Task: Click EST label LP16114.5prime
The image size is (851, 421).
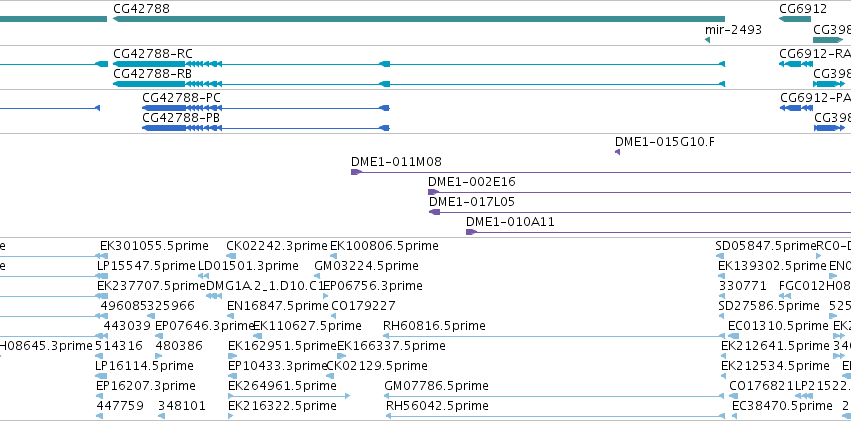Action: [x=144, y=365]
